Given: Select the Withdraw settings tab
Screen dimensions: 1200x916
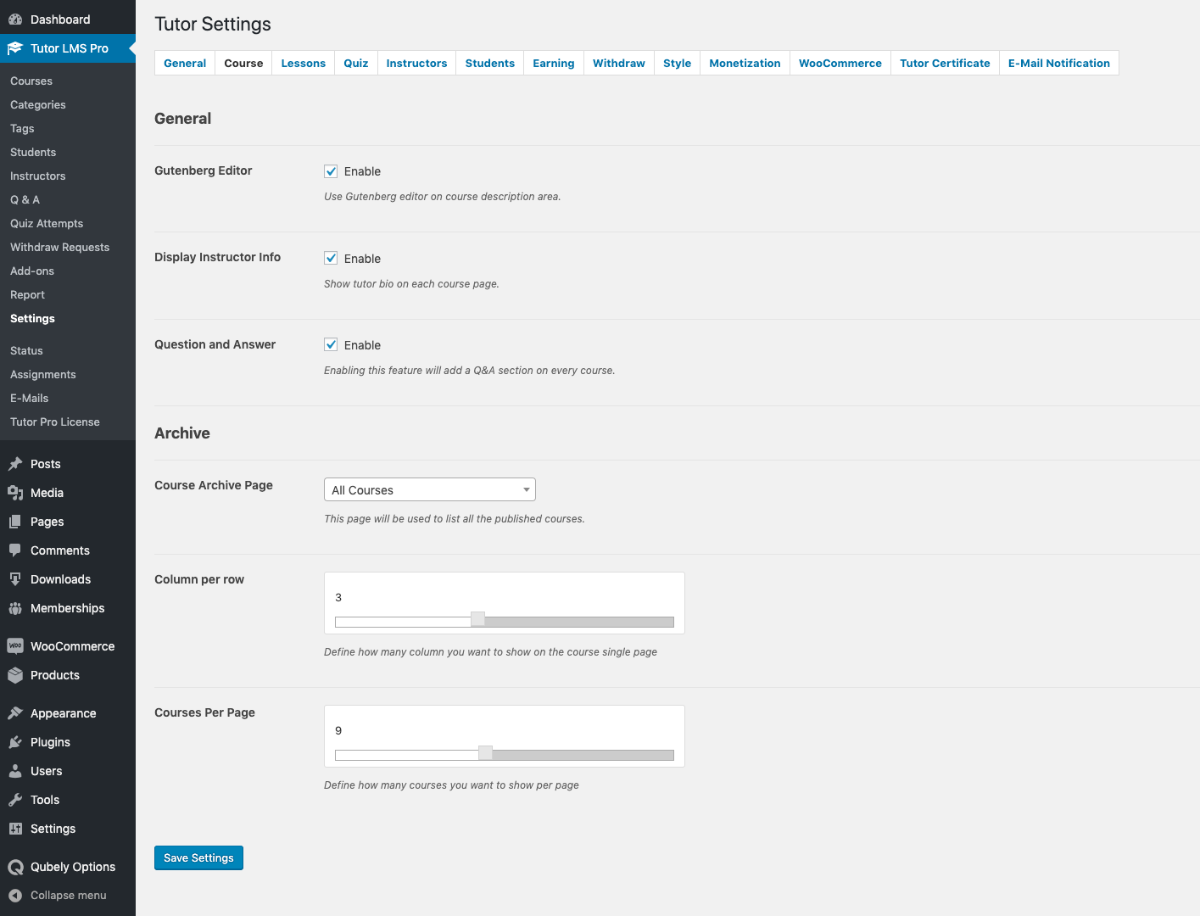Looking at the screenshot, I should pos(619,63).
